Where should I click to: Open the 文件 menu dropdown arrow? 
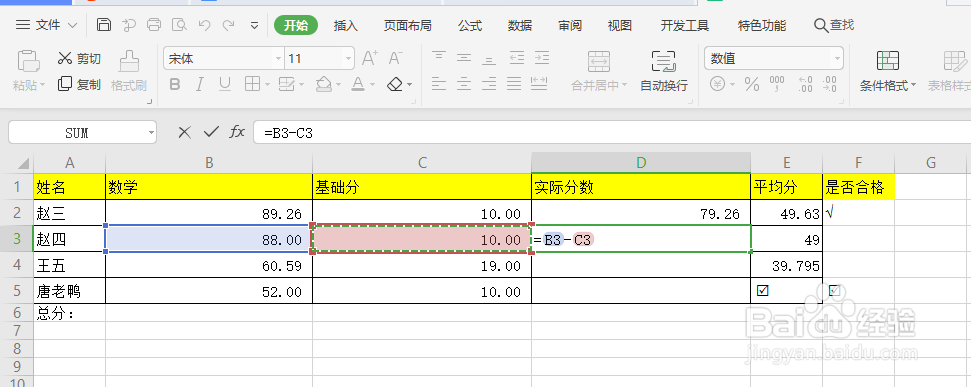tap(72, 25)
